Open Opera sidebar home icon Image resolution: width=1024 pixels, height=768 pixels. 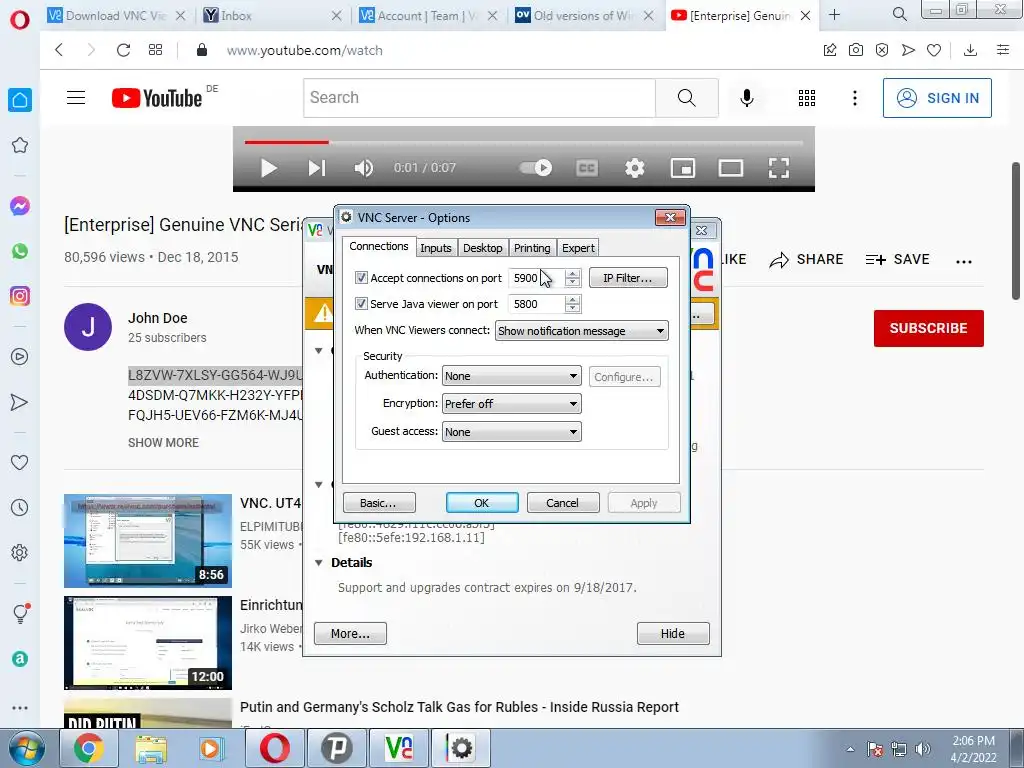point(20,100)
